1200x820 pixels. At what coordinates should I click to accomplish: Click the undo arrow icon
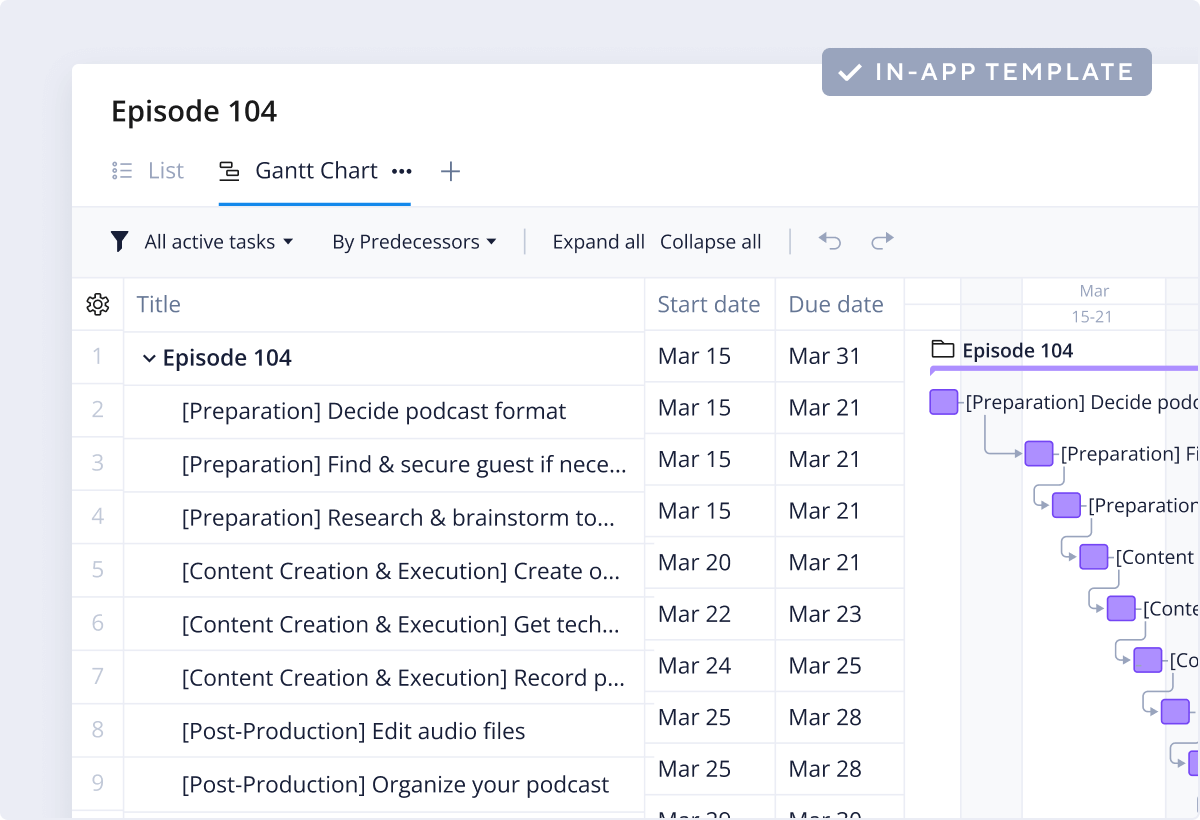pyautogui.click(x=829, y=240)
